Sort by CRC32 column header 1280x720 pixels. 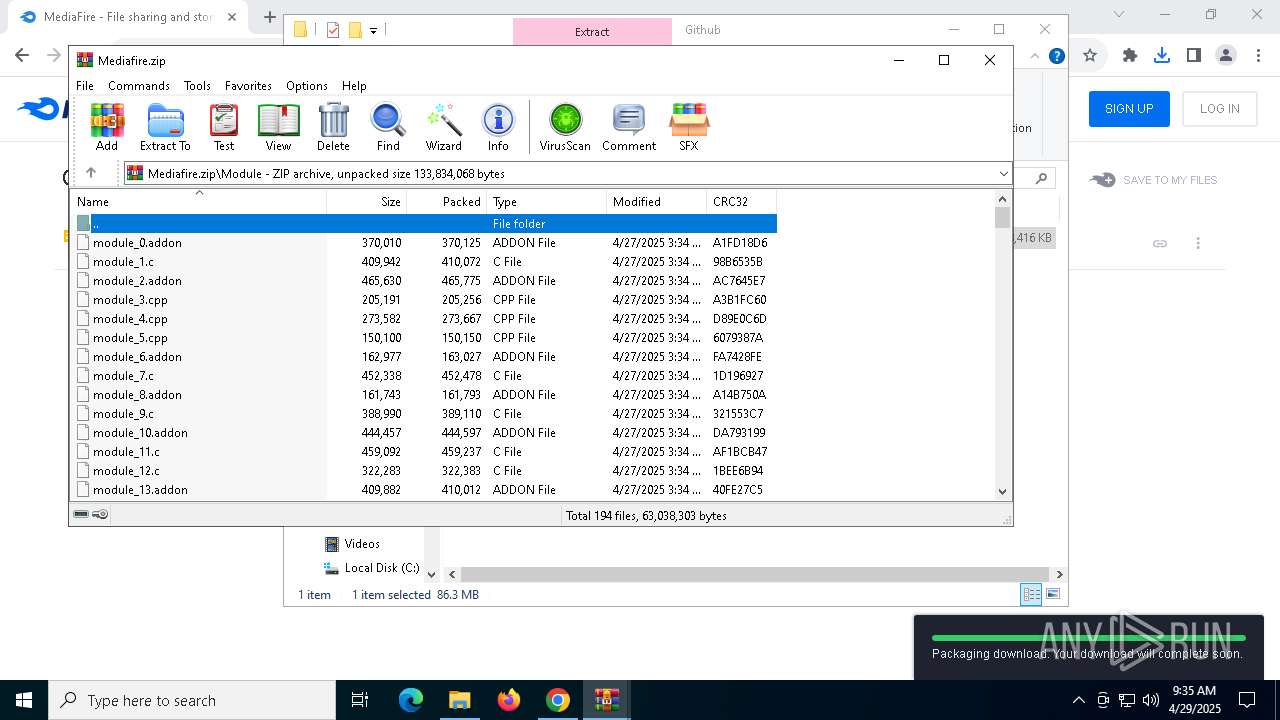[741, 201]
